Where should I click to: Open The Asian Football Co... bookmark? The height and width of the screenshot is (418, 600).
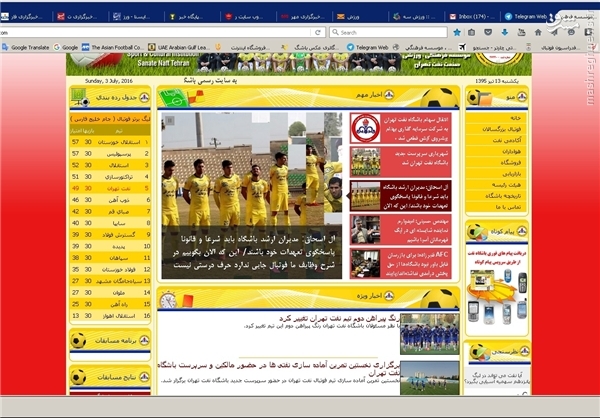(x=111, y=47)
